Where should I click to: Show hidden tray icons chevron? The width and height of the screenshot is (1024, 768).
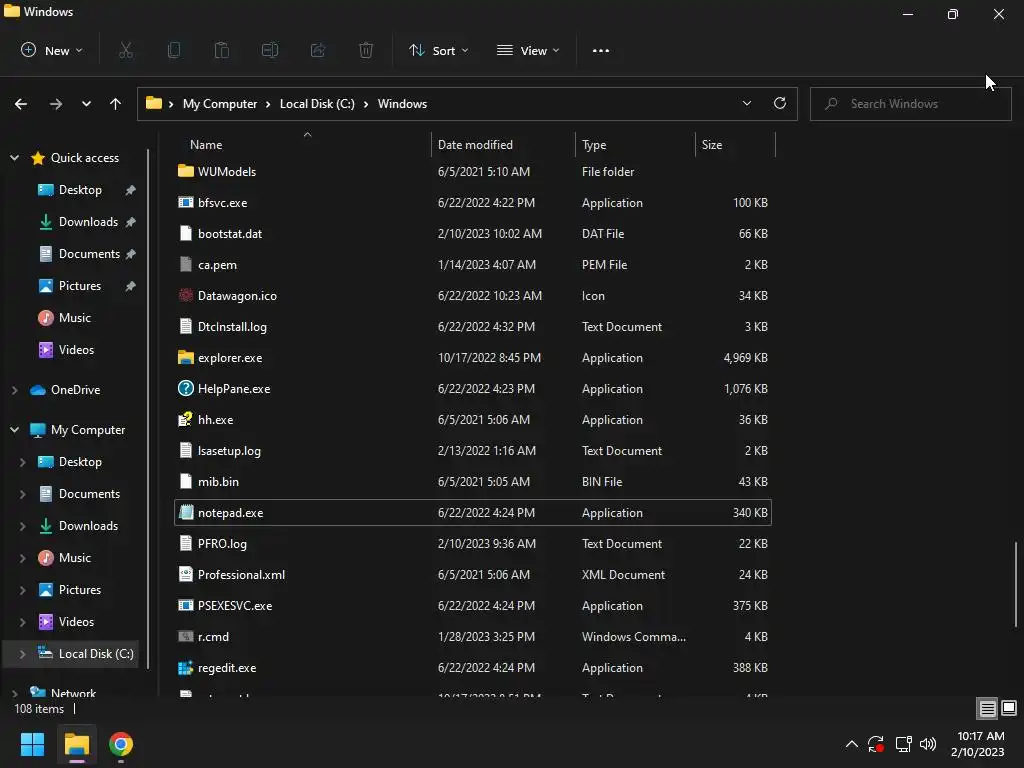(x=852, y=744)
